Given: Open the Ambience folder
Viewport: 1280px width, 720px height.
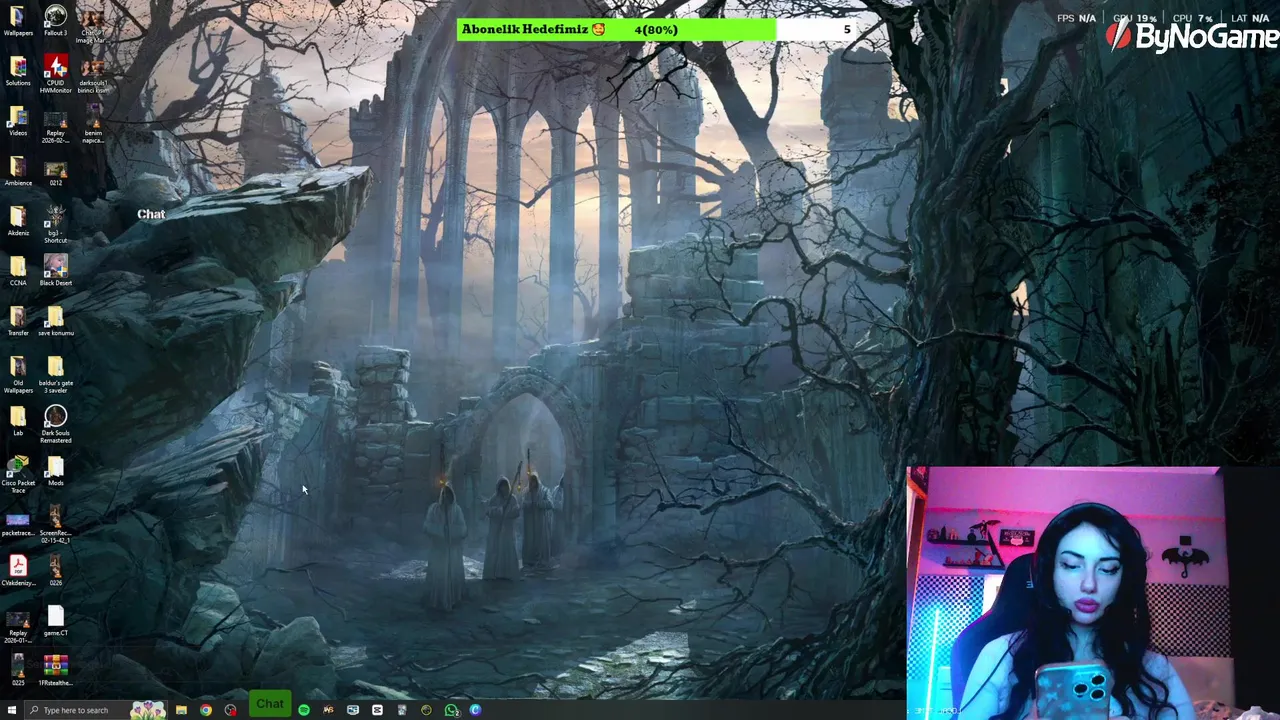Looking at the screenshot, I should click(18, 171).
